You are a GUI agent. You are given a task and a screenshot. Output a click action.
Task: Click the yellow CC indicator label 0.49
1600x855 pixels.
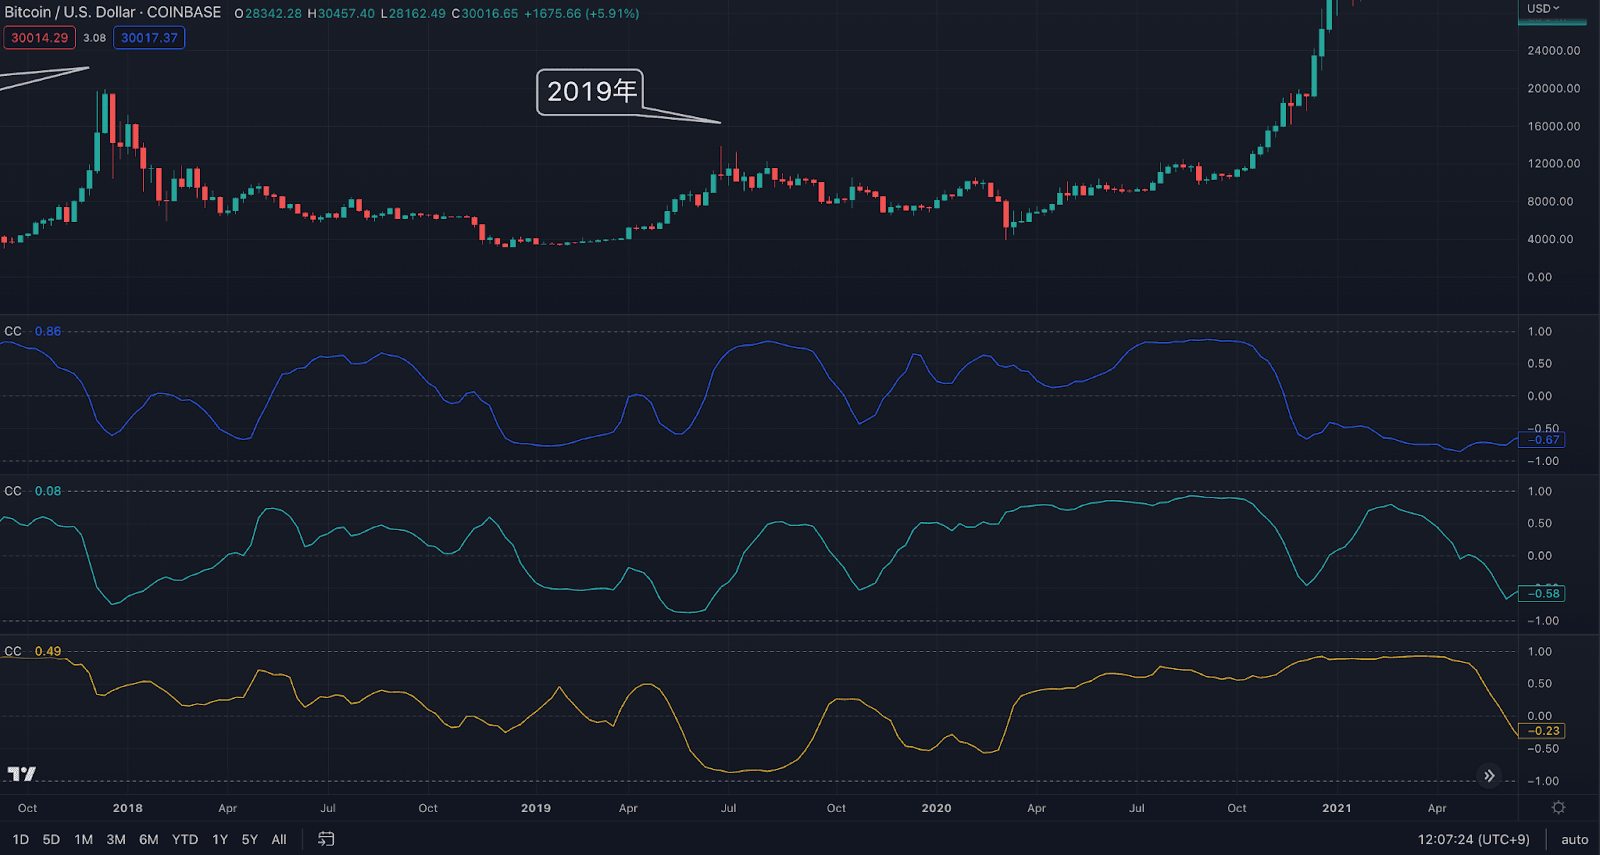[47, 651]
